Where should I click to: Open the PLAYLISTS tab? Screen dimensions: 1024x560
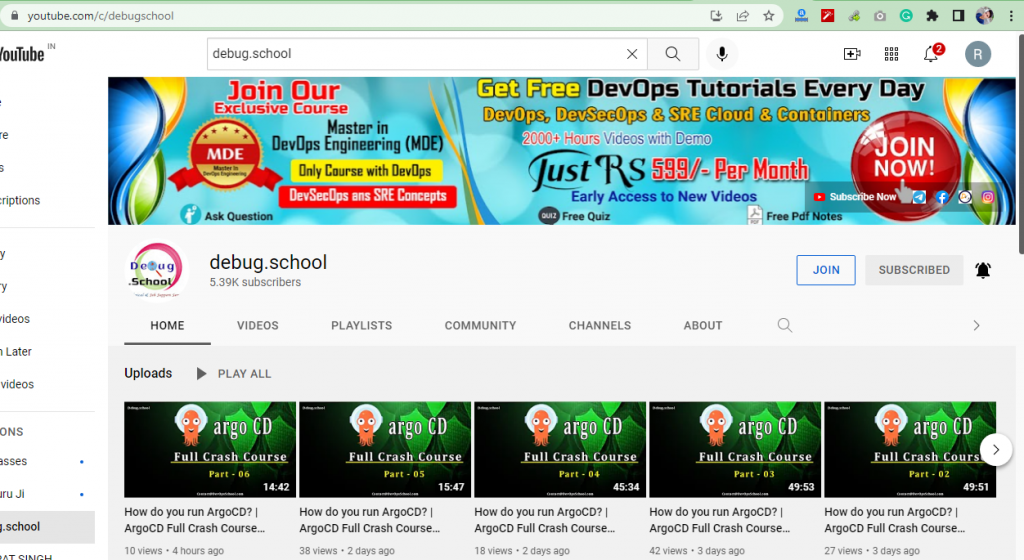click(361, 326)
